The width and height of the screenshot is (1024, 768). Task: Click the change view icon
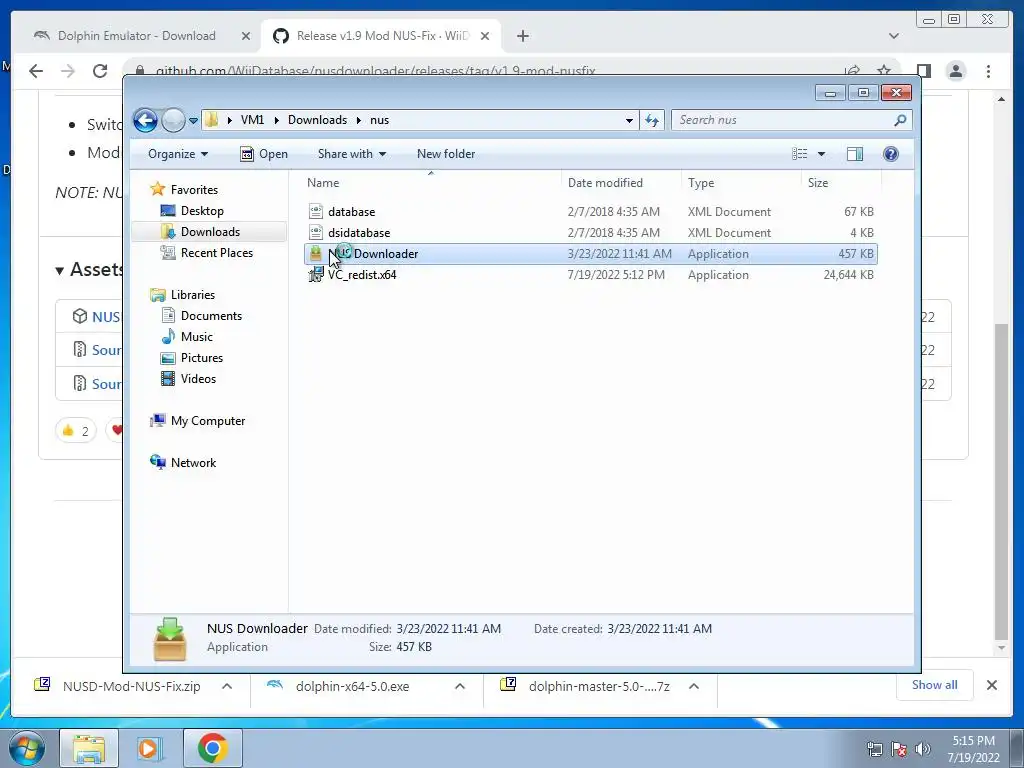pyautogui.click(x=799, y=153)
